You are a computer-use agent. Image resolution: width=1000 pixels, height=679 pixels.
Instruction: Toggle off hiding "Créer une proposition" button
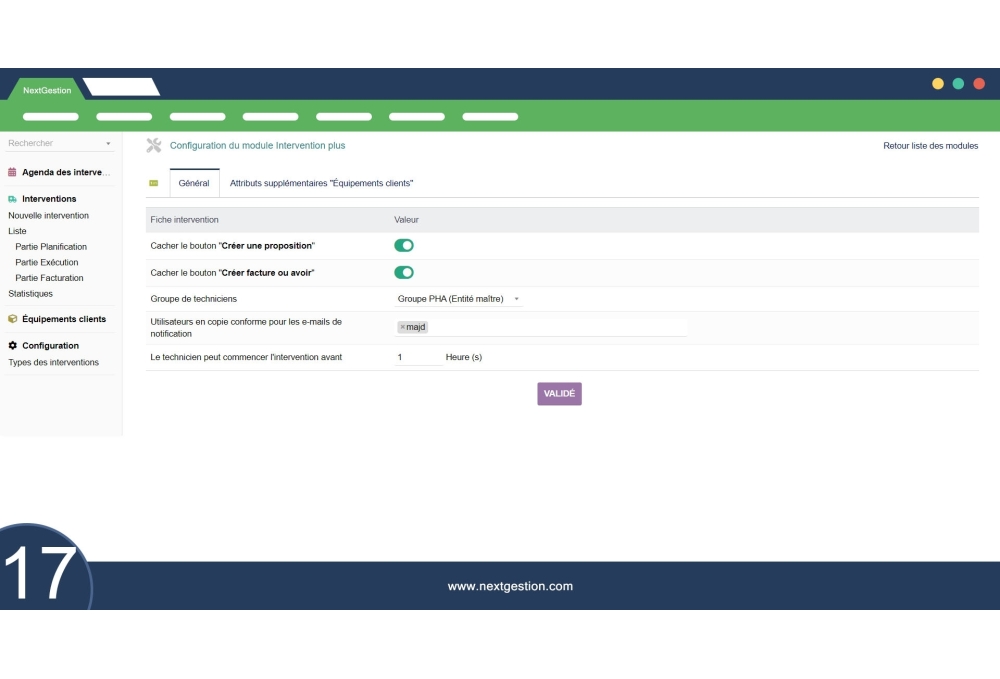pyautogui.click(x=404, y=246)
